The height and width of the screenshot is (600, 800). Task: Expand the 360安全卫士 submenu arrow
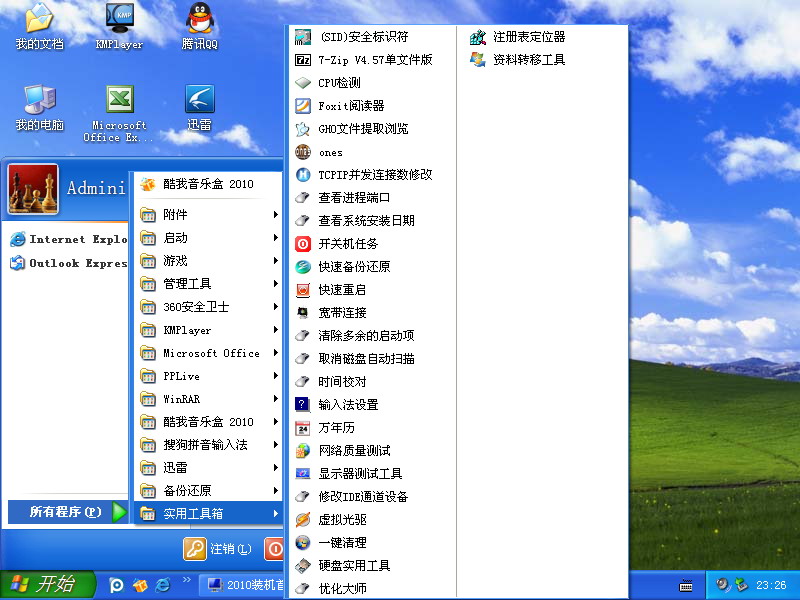(x=276, y=306)
